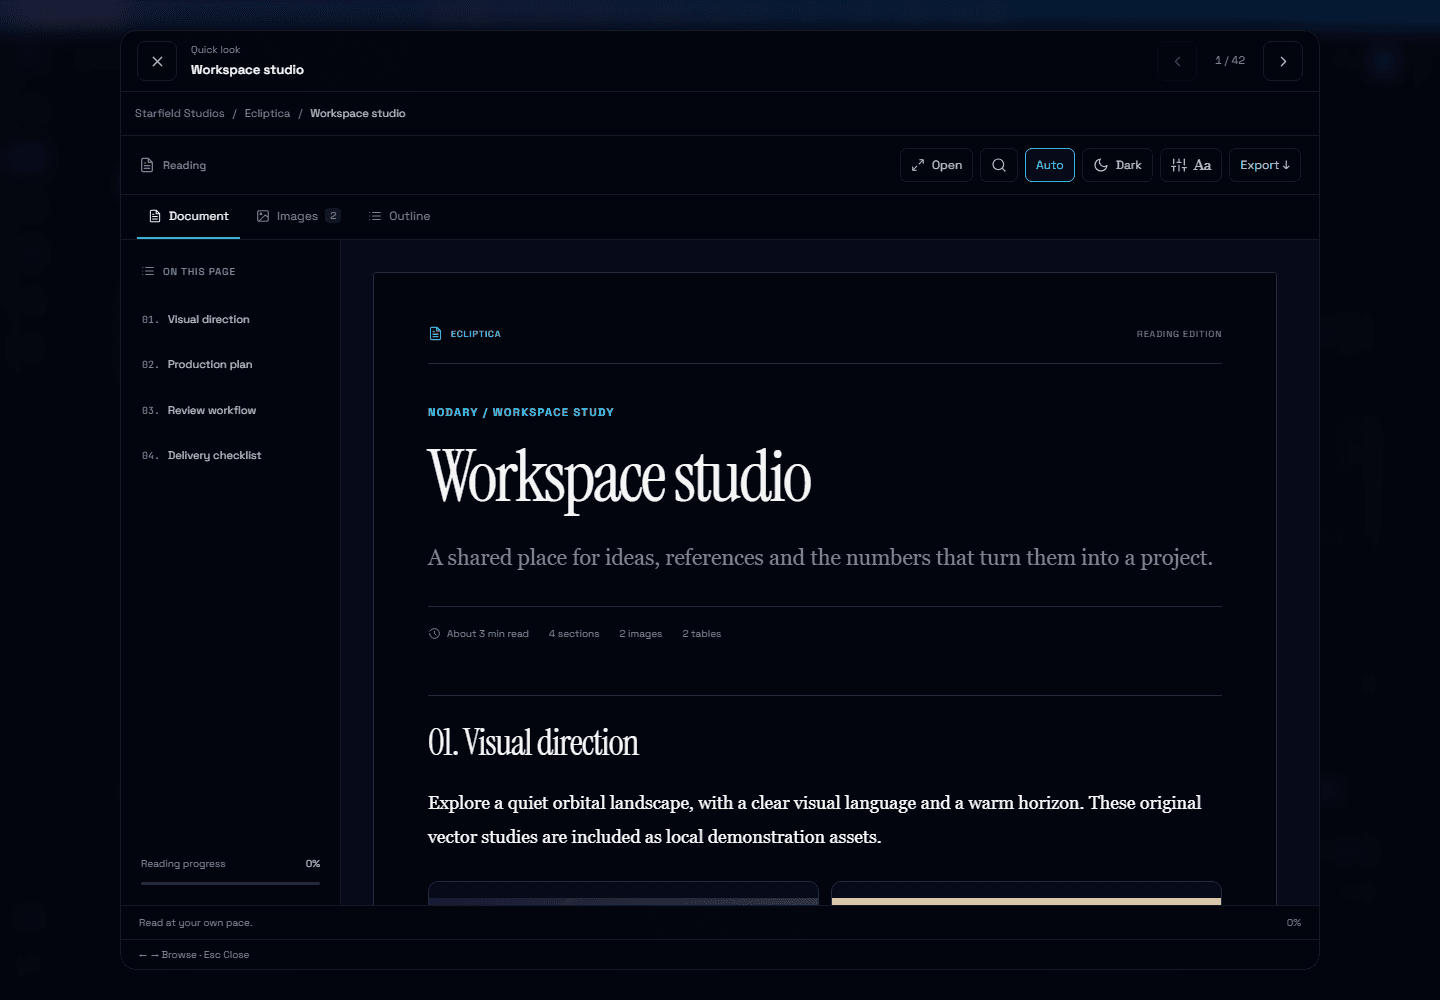Click 'READING EDITION' label

[1179, 334]
